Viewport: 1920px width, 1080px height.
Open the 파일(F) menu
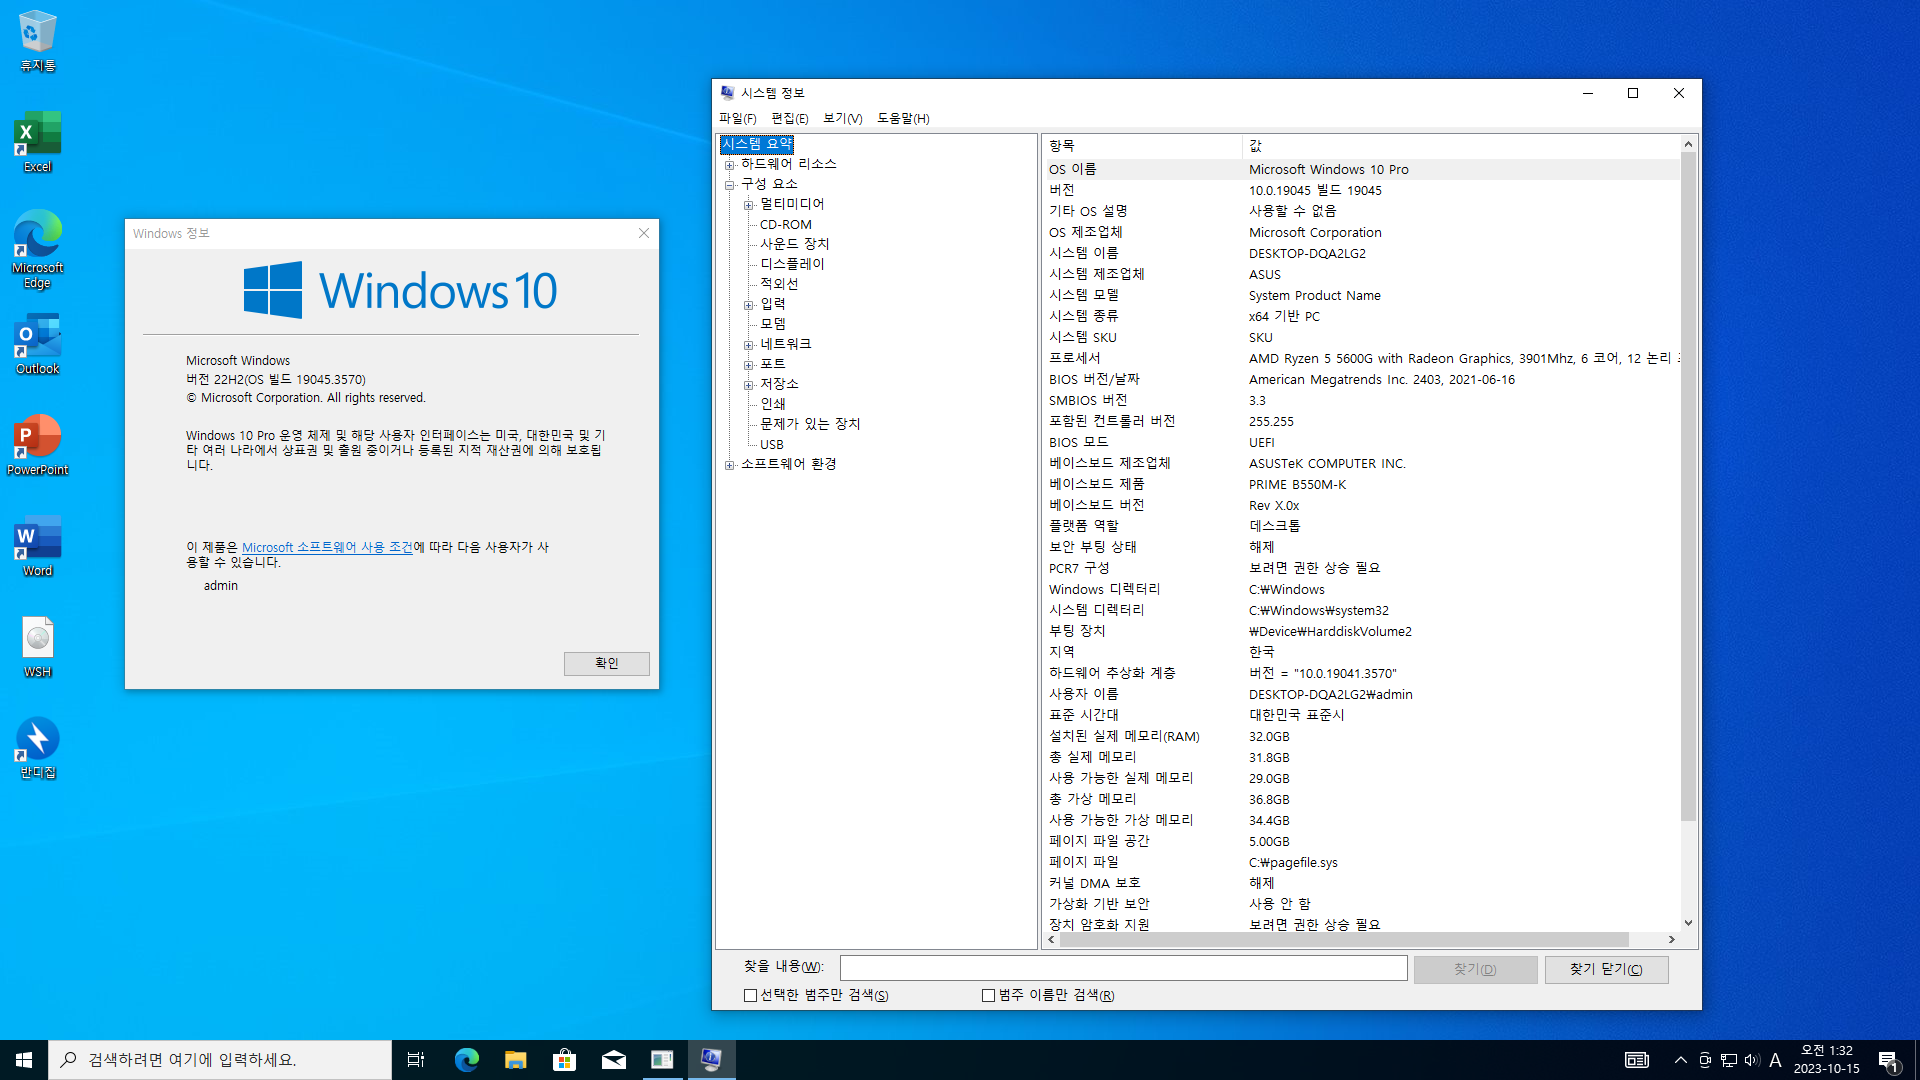[x=738, y=118]
